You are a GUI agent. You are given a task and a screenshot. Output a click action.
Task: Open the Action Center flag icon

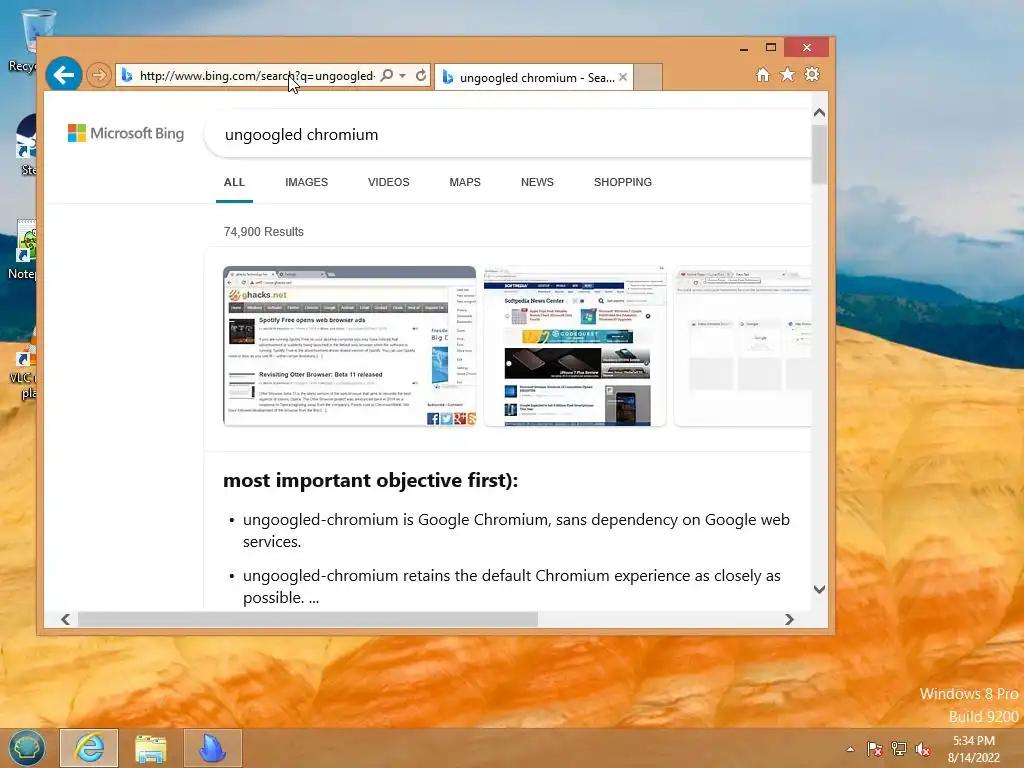[x=874, y=749]
